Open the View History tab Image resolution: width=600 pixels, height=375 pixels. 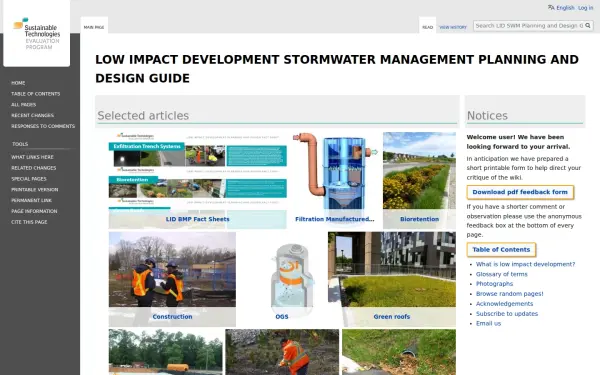(453, 27)
